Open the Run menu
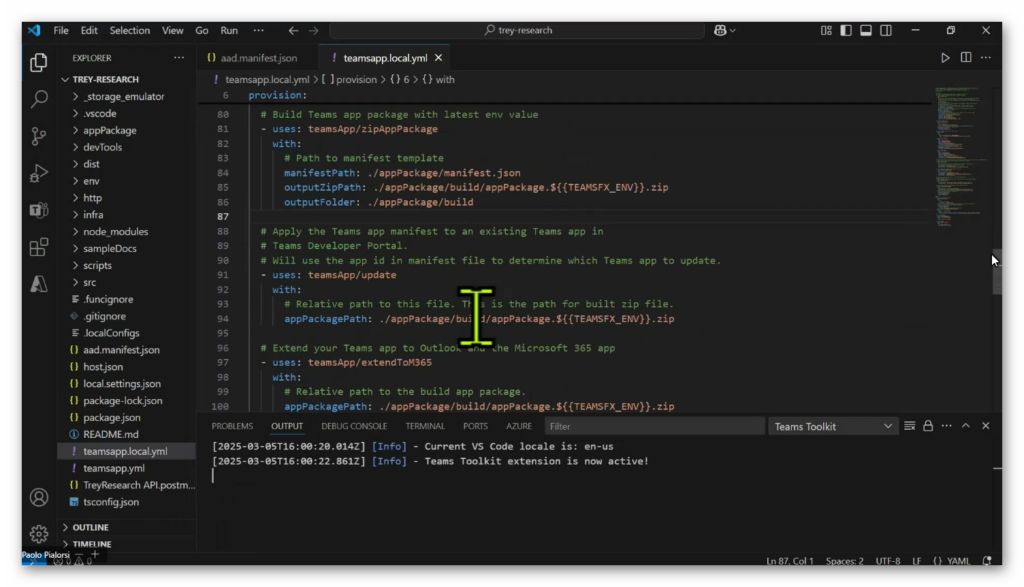The image size is (1024, 587). tap(229, 30)
